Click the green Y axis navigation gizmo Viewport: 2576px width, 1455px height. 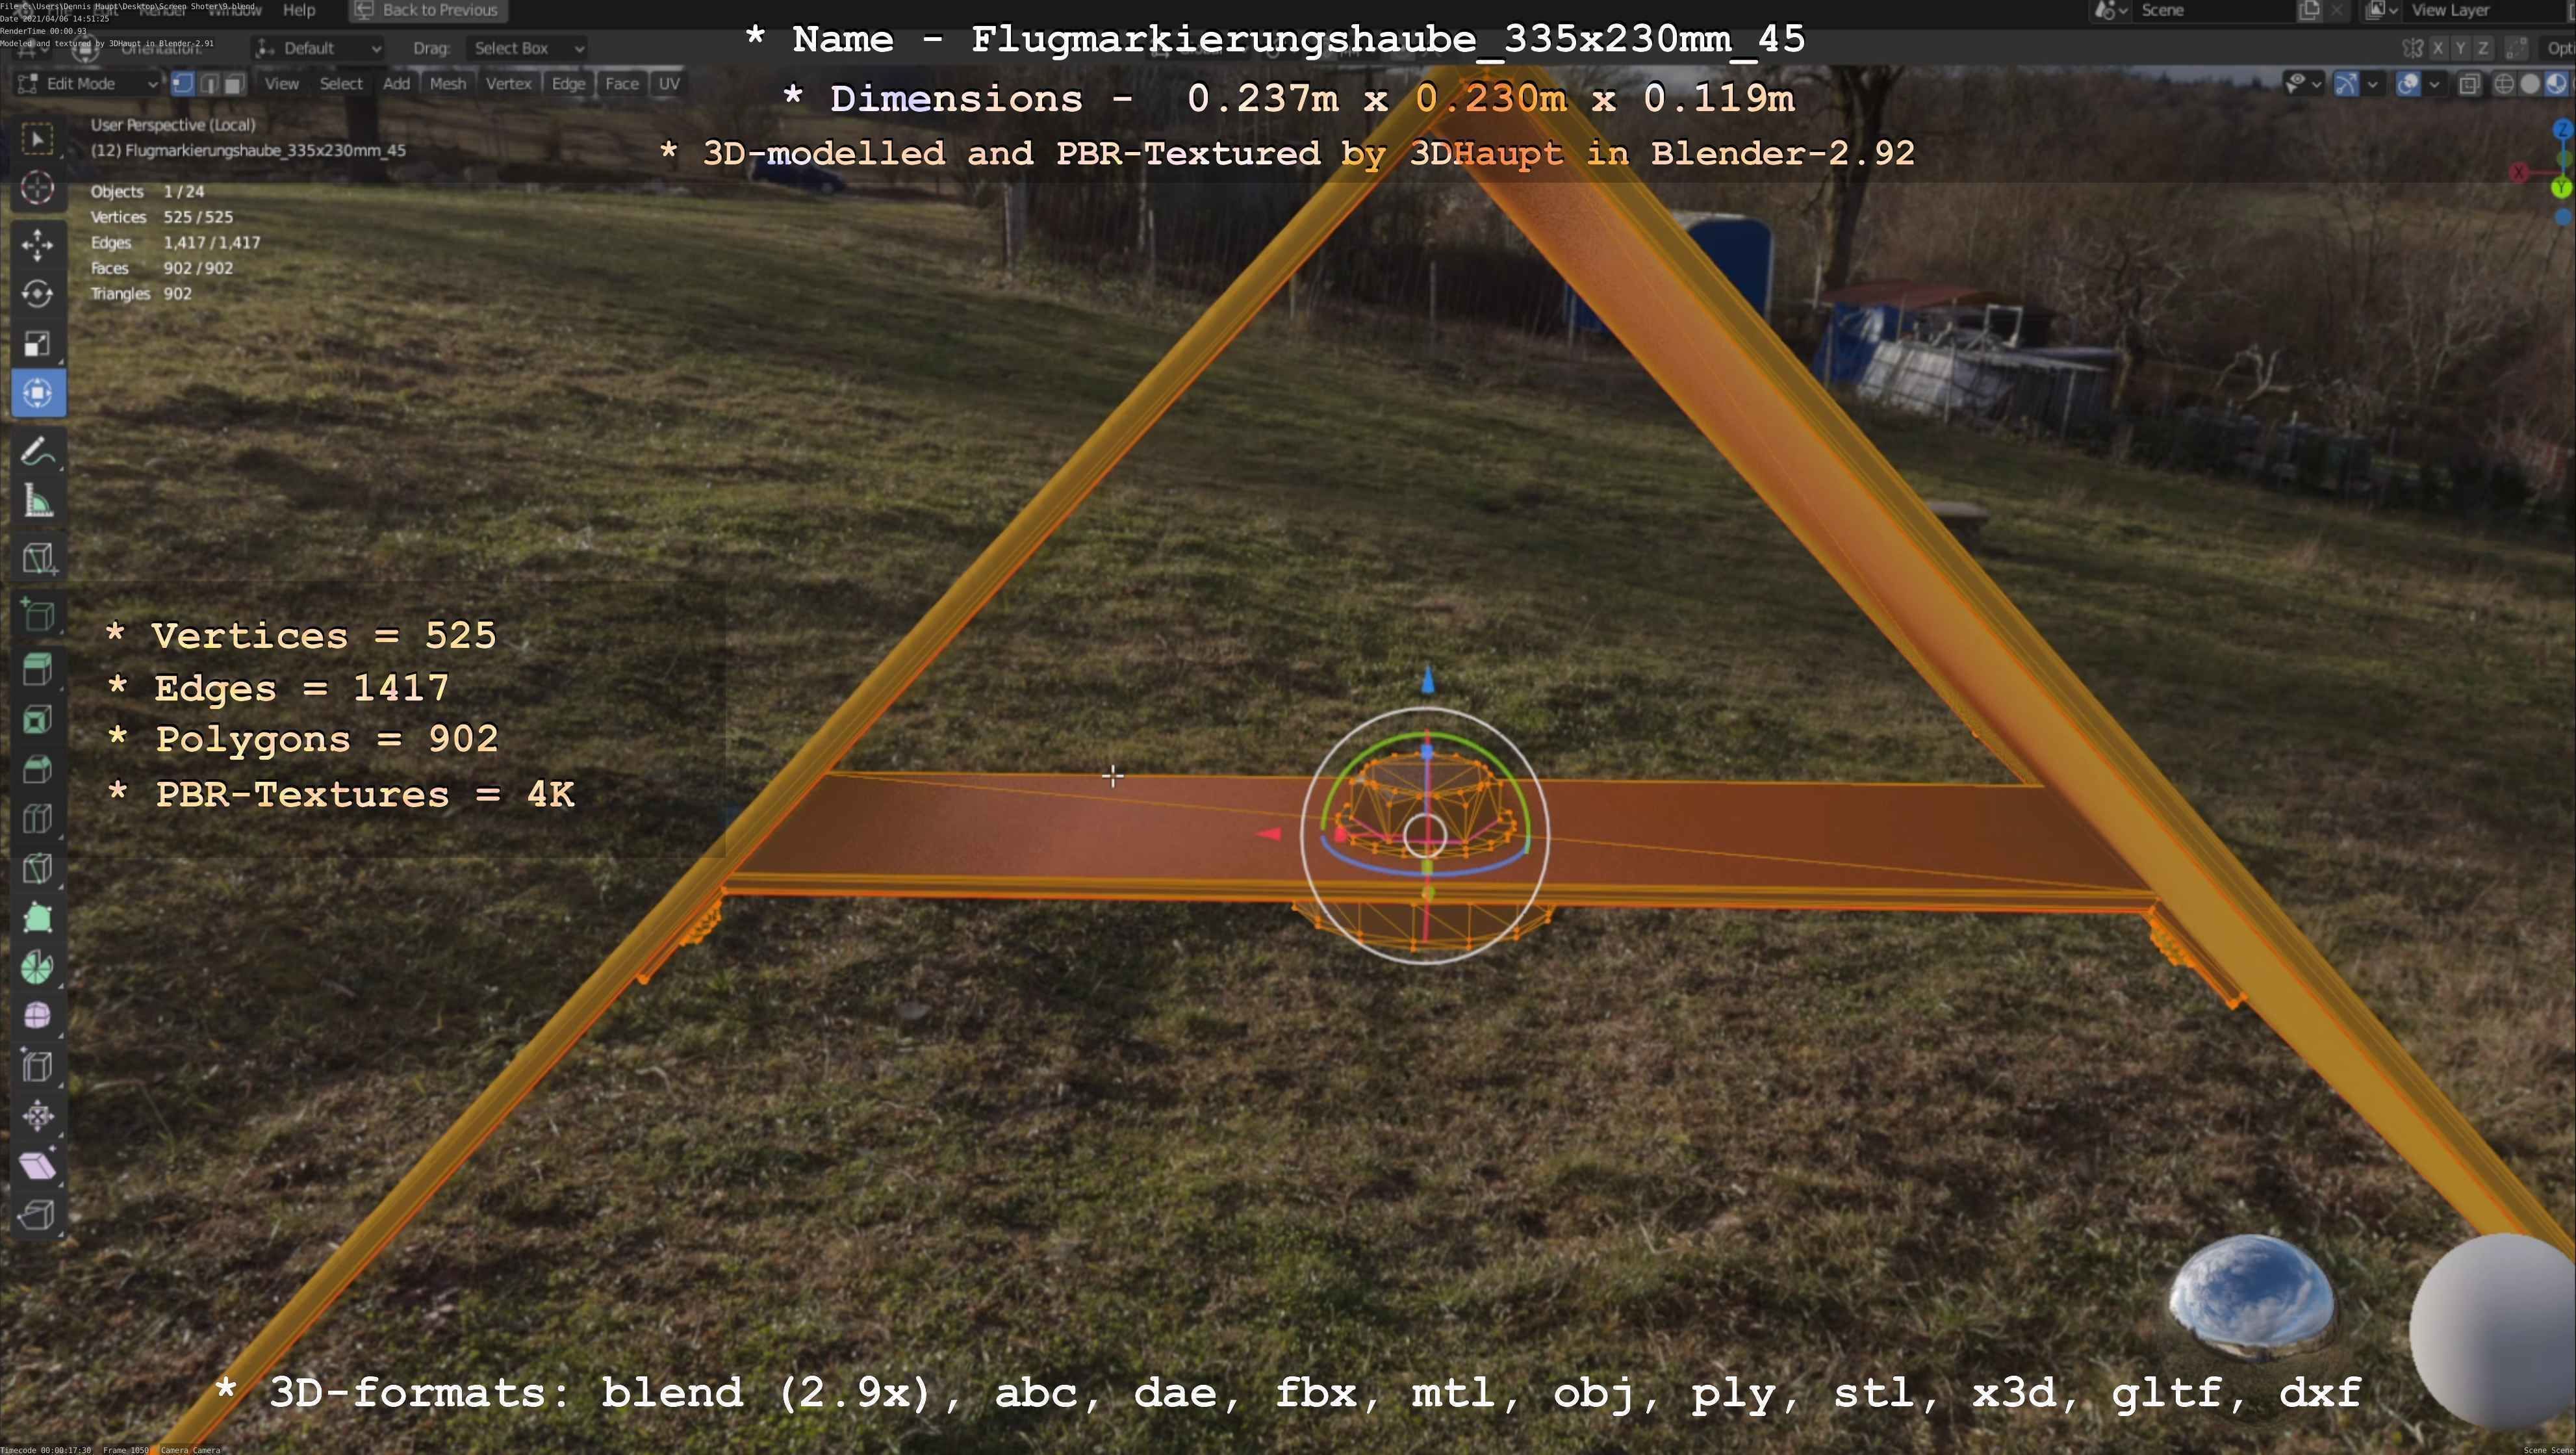pos(2561,187)
